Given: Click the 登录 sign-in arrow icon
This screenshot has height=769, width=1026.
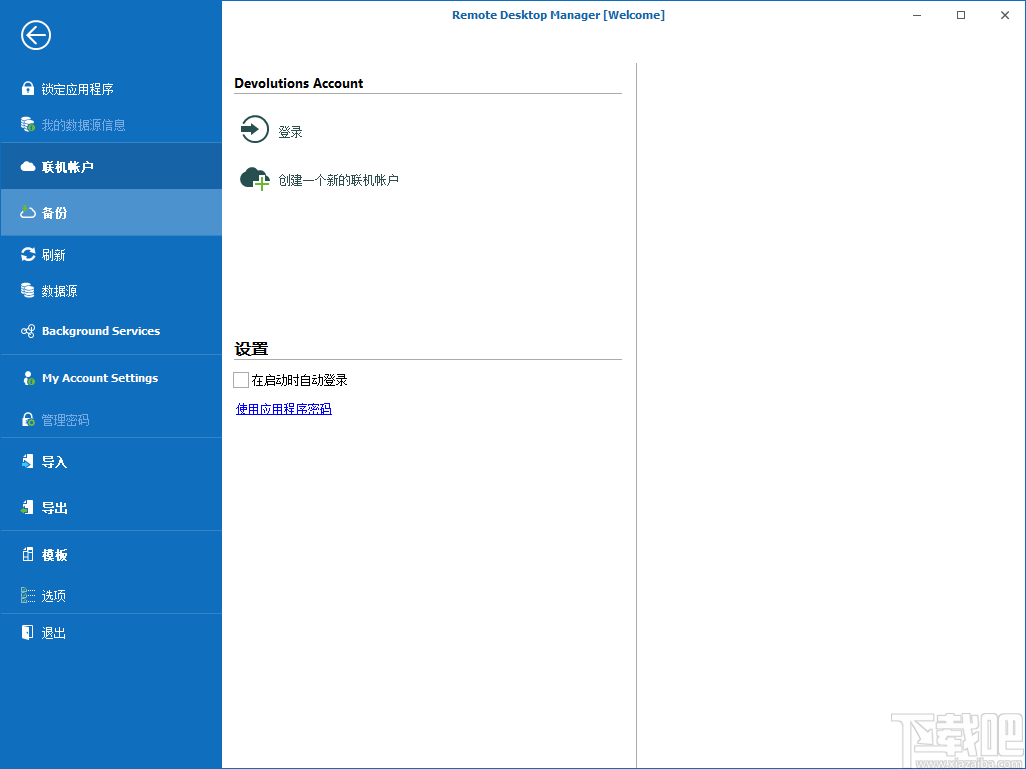Looking at the screenshot, I should (x=254, y=129).
